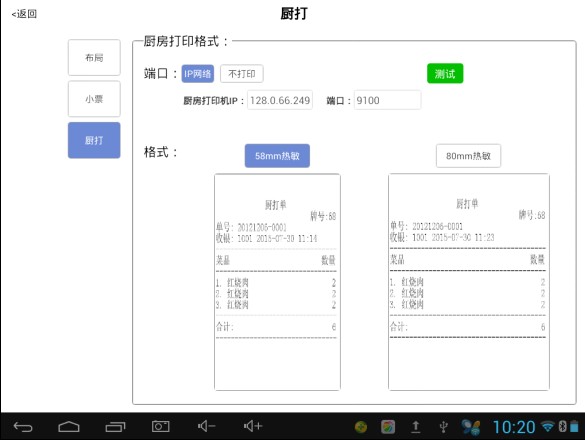Select the IP网络 port option
Viewport: 585px width, 440px height.
tap(198, 74)
